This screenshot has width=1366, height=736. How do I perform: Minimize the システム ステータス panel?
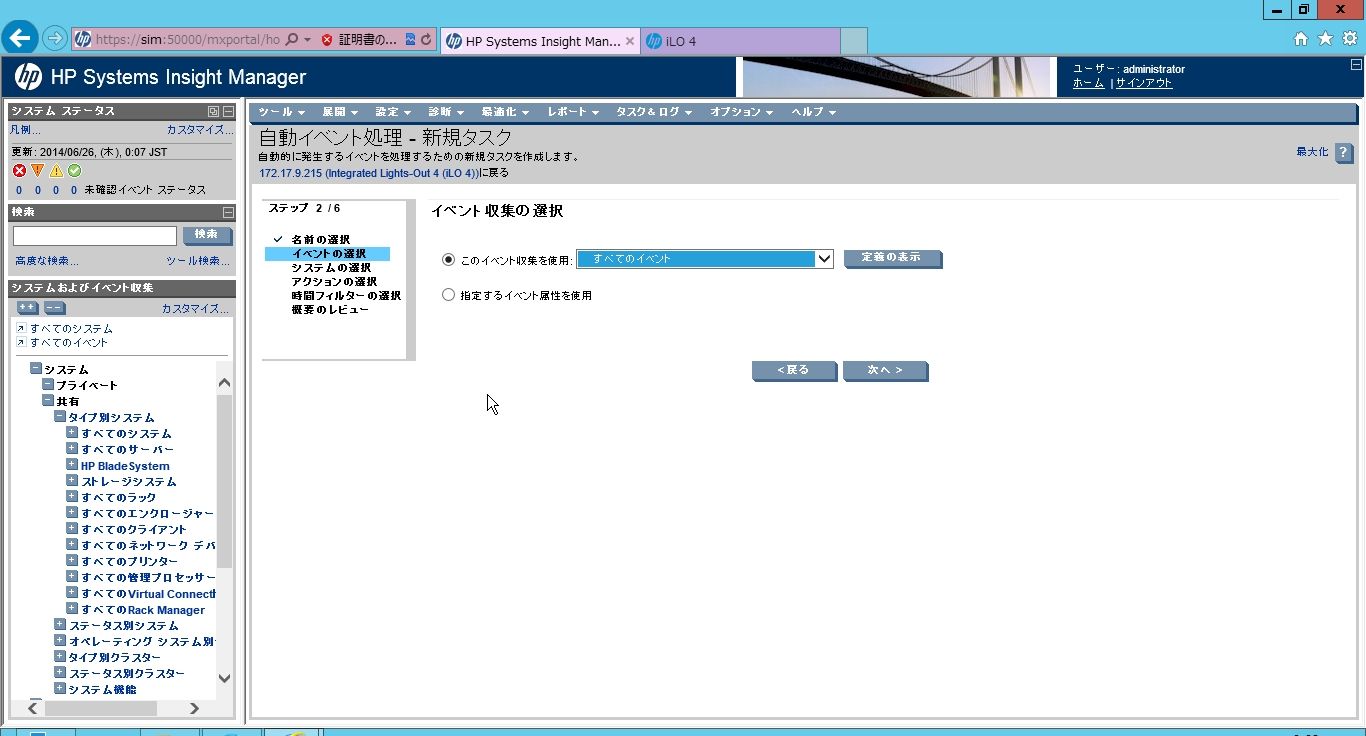[228, 111]
